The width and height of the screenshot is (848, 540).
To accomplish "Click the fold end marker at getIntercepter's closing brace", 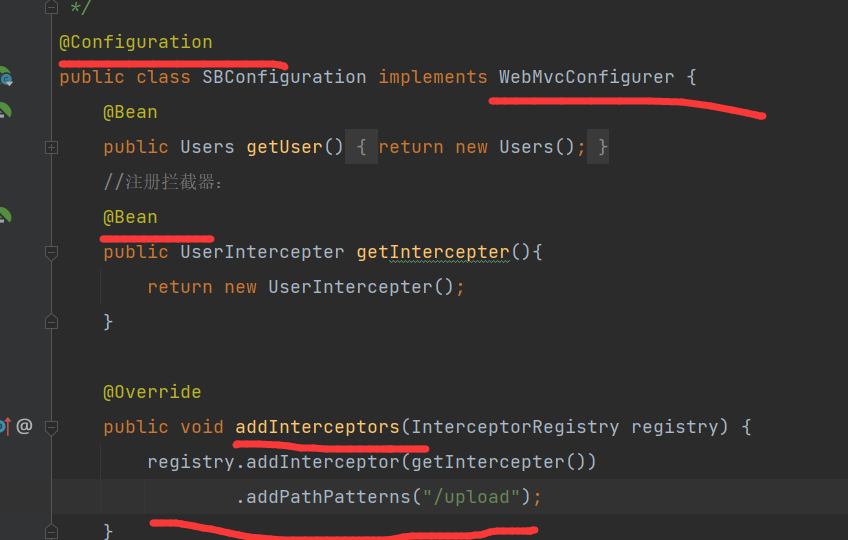I will (51, 322).
